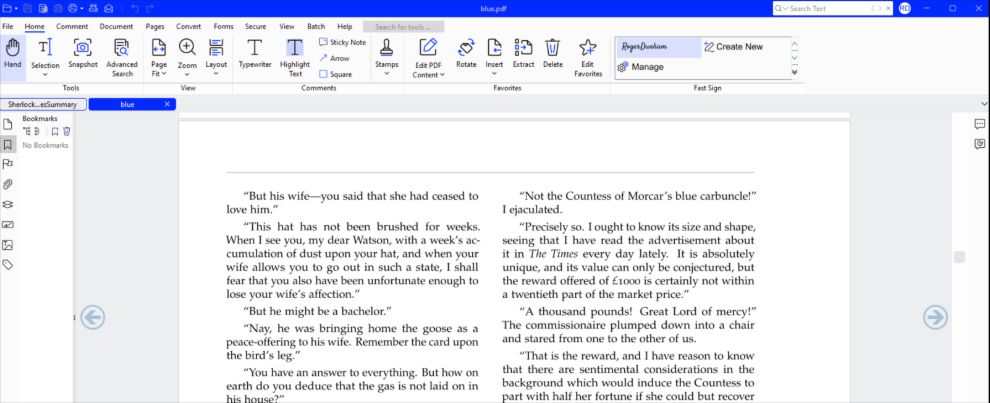Click Create New signature

[733, 47]
